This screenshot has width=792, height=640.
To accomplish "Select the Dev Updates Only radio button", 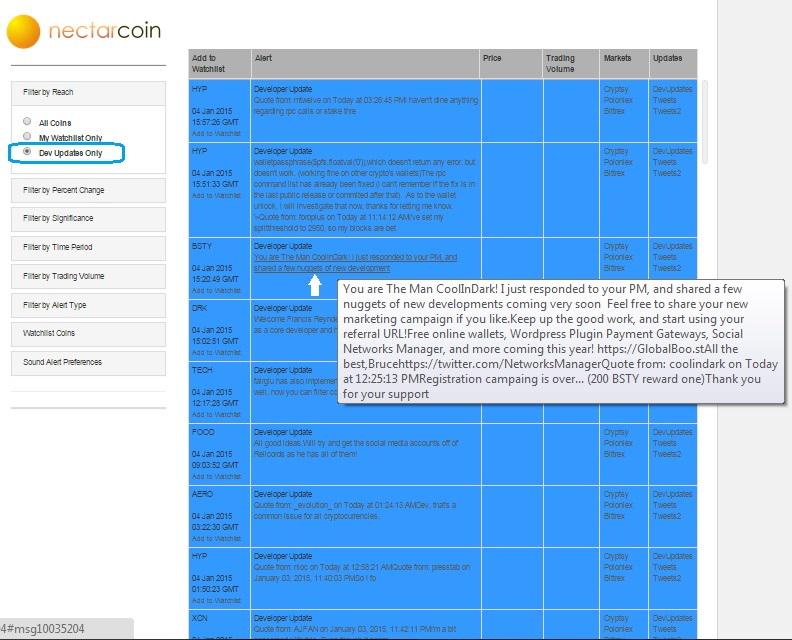I will 27,152.
